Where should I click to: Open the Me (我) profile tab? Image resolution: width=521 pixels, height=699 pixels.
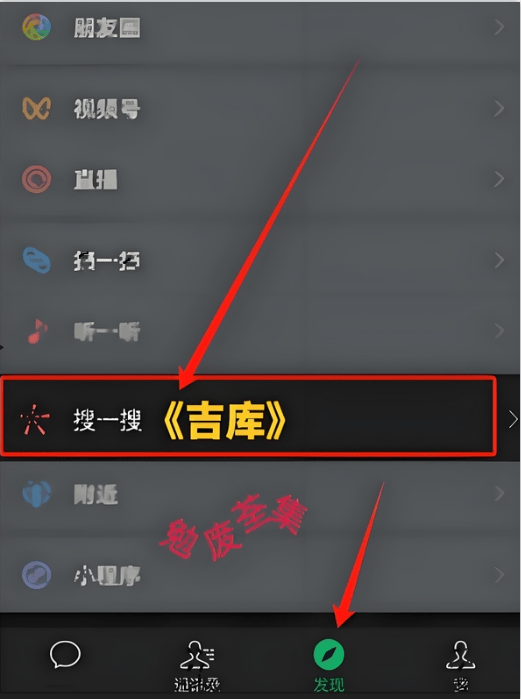[460, 666]
